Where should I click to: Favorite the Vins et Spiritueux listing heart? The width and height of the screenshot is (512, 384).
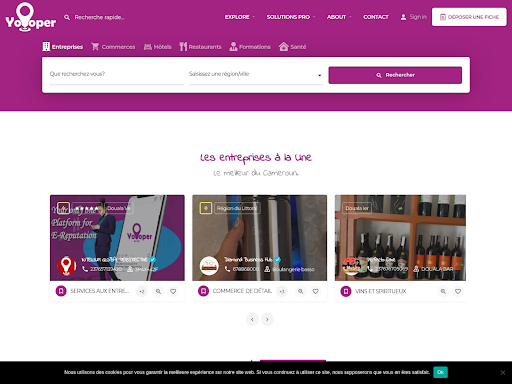pyautogui.click(x=458, y=291)
